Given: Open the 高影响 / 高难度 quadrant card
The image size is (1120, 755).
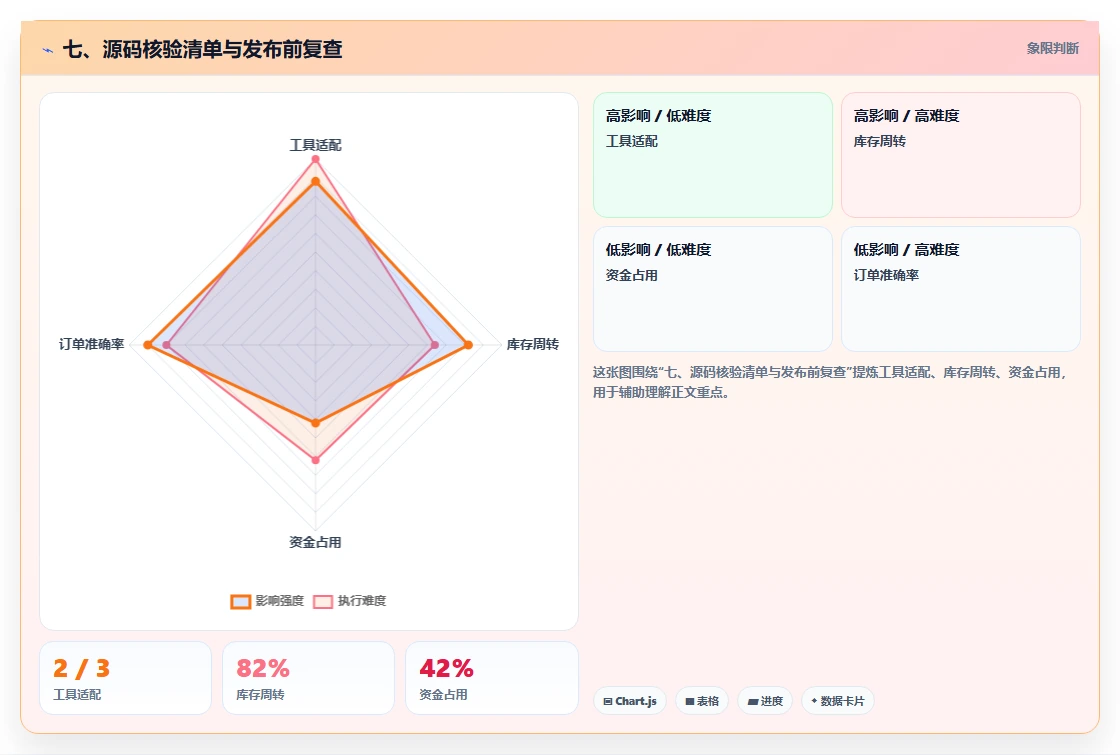Looking at the screenshot, I should 961,155.
